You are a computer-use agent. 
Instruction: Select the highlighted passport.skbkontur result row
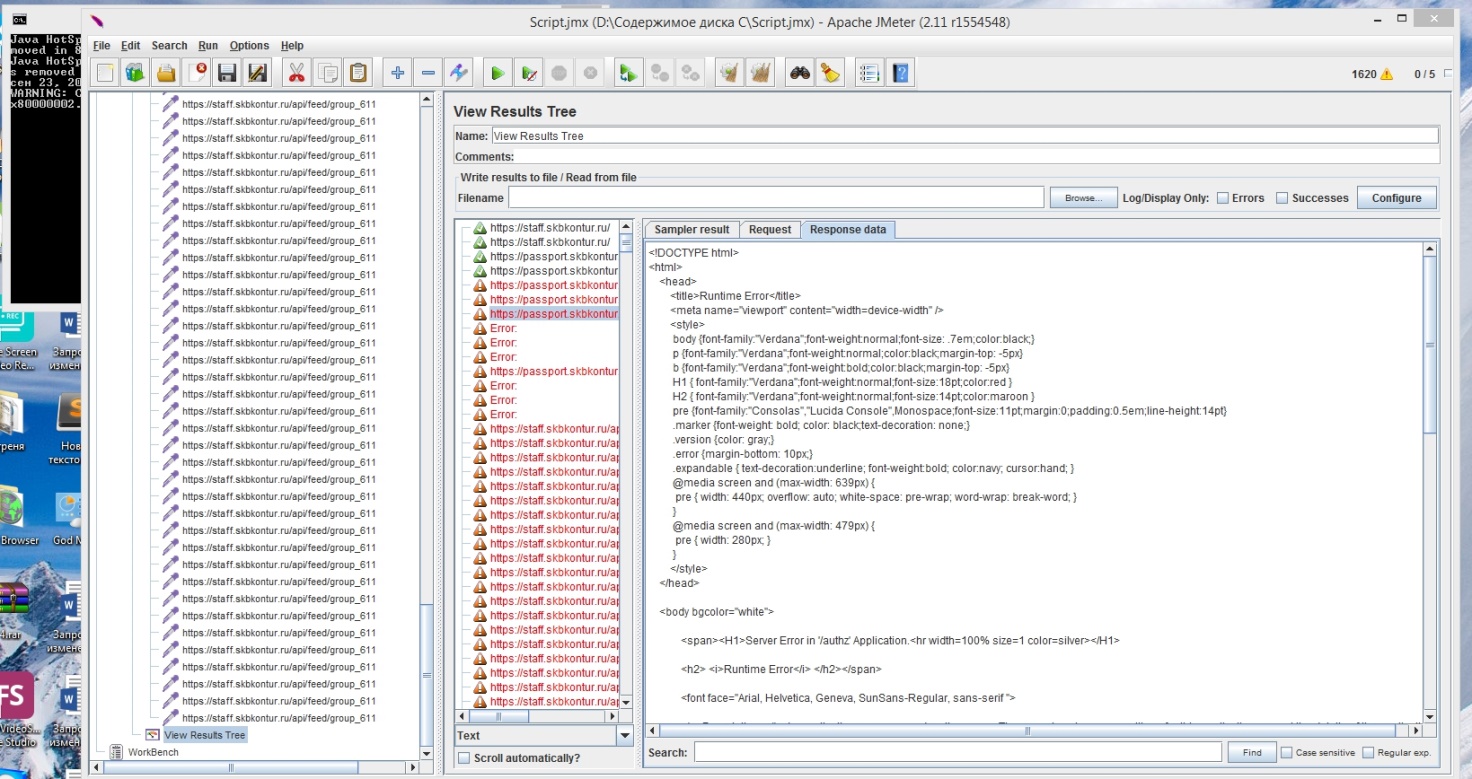coord(553,314)
